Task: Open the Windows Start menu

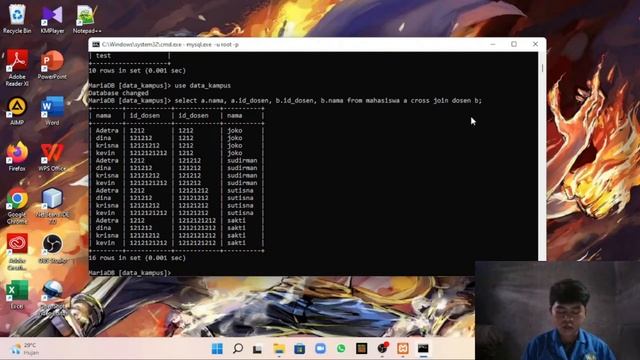Action: coord(217,349)
